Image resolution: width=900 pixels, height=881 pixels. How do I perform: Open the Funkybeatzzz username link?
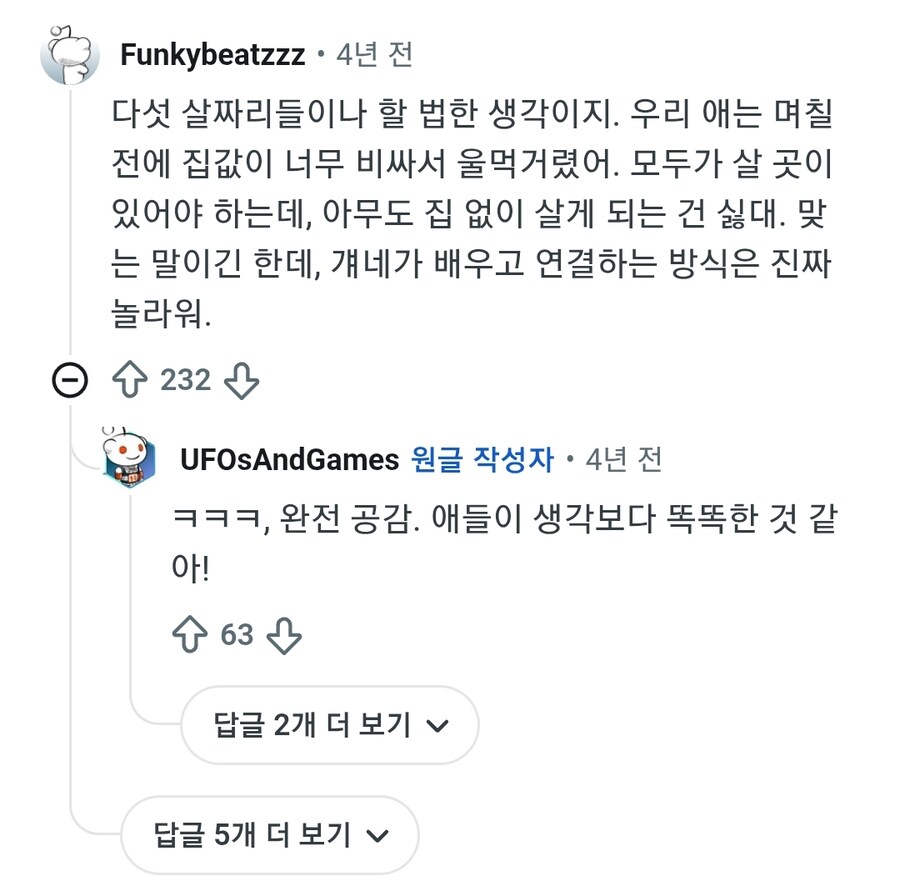coord(213,54)
